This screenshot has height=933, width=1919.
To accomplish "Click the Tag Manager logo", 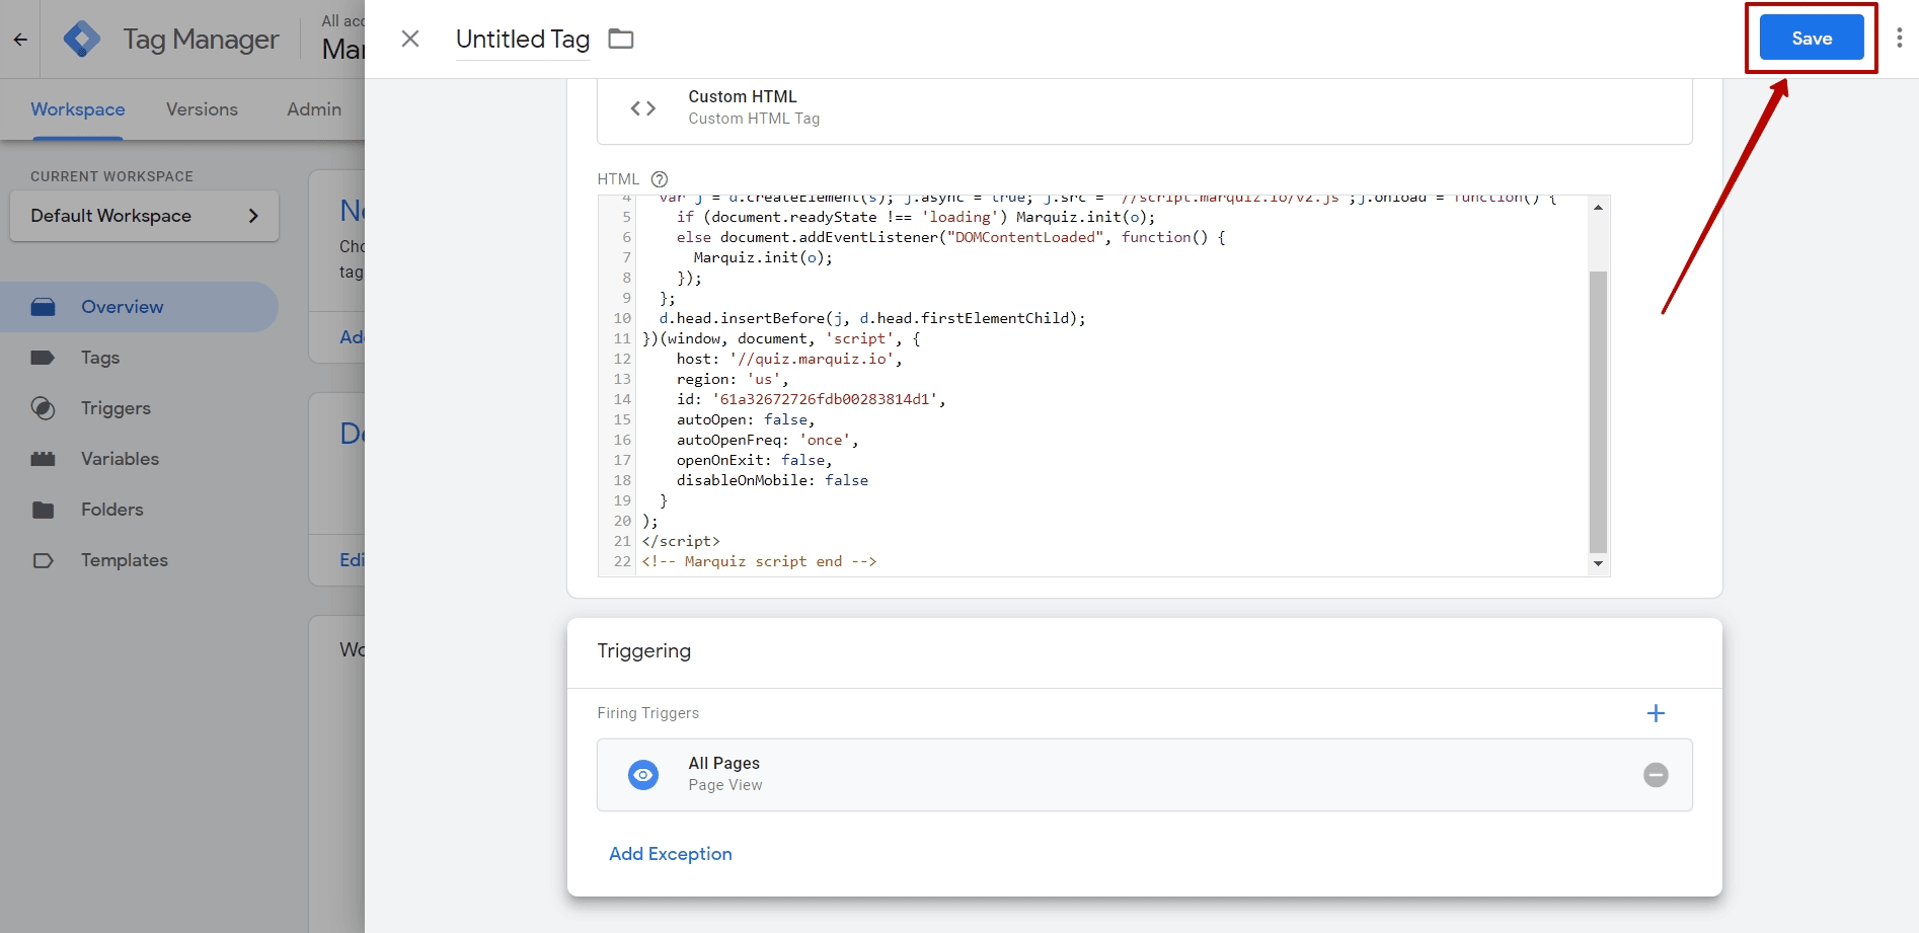I will coord(82,39).
